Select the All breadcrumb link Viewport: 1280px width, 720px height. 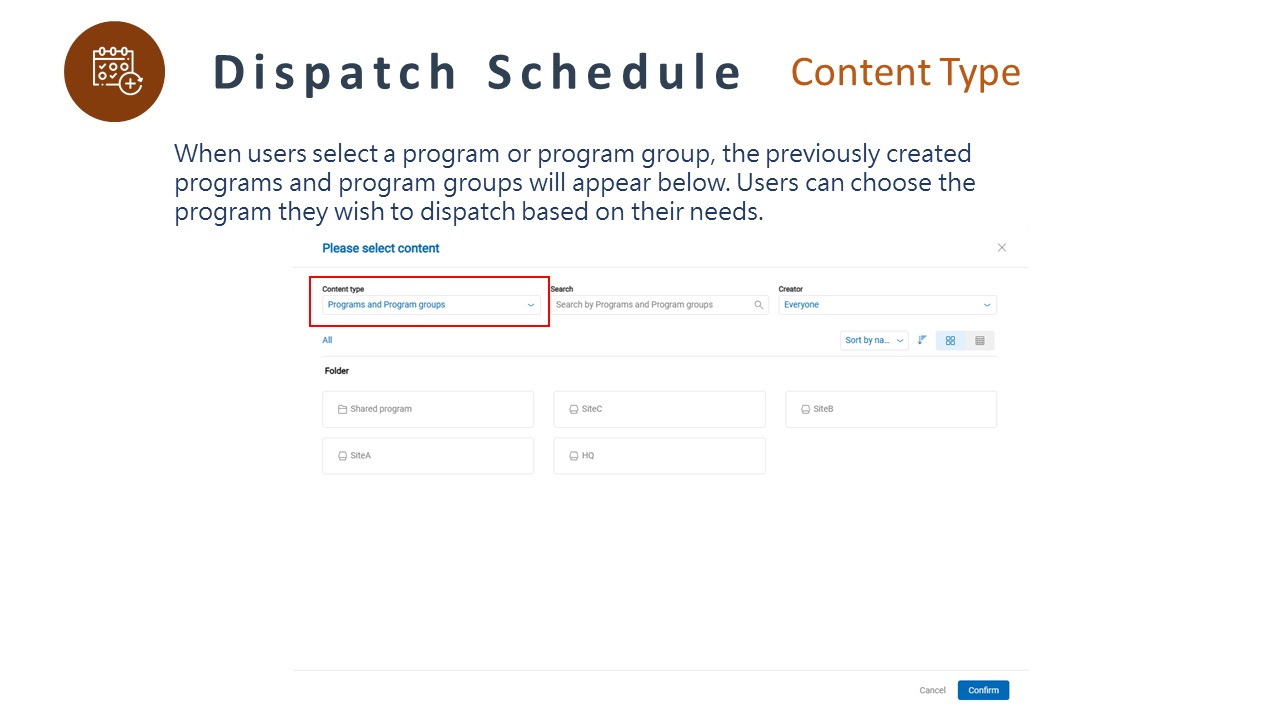click(x=327, y=340)
